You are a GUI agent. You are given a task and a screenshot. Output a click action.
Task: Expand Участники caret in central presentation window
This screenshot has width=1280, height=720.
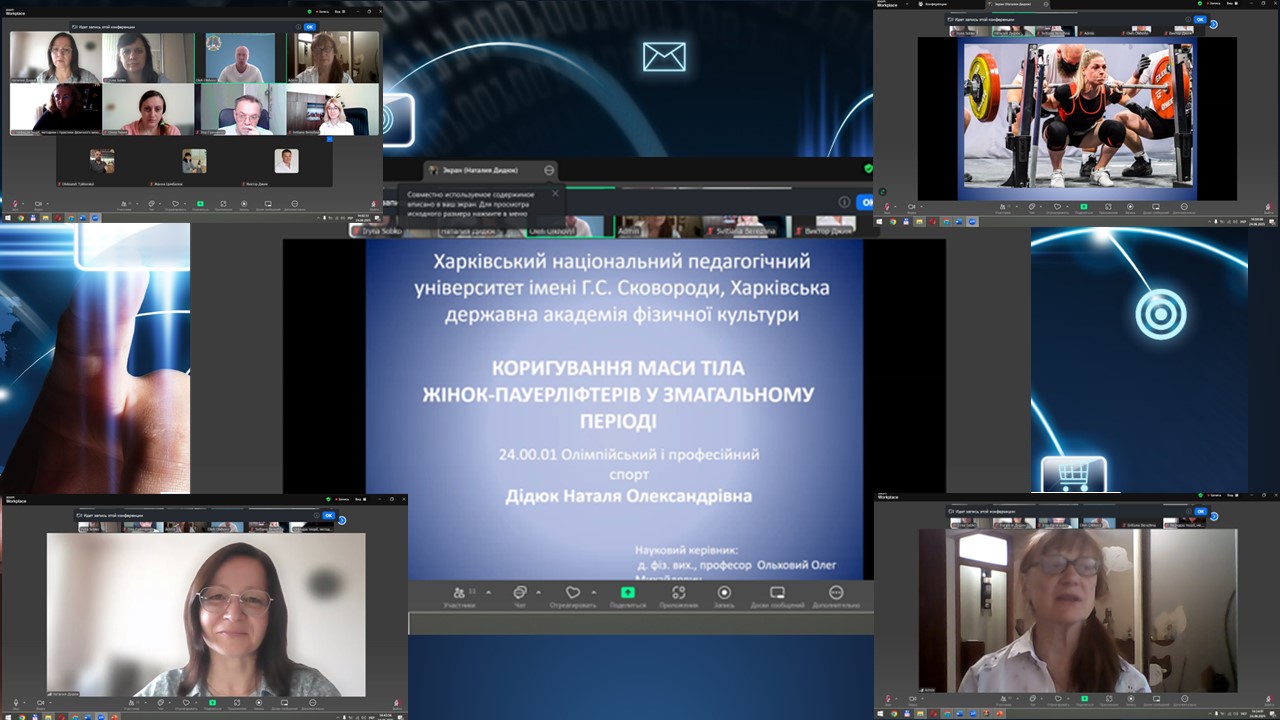coord(489,592)
